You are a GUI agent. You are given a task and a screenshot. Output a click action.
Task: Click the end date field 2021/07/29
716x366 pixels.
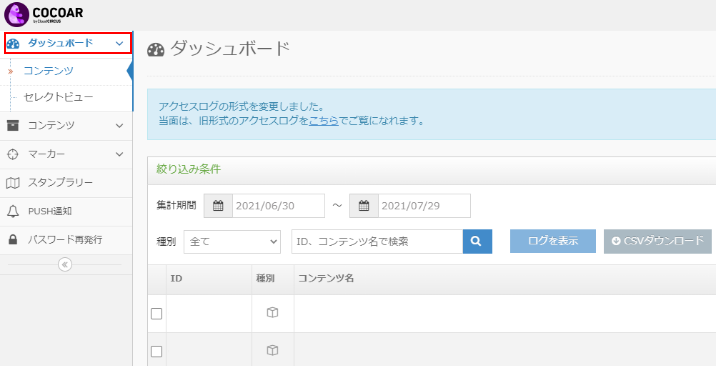tap(424, 206)
